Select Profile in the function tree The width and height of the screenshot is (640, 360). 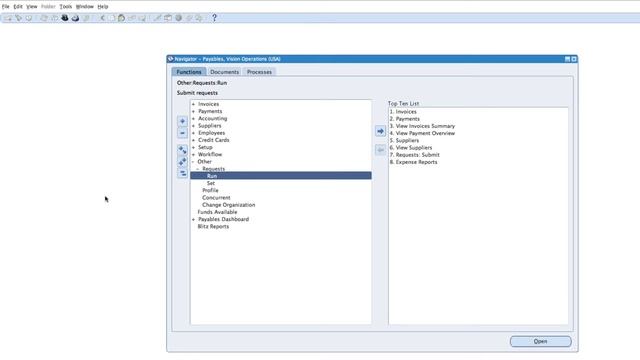[x=210, y=191]
